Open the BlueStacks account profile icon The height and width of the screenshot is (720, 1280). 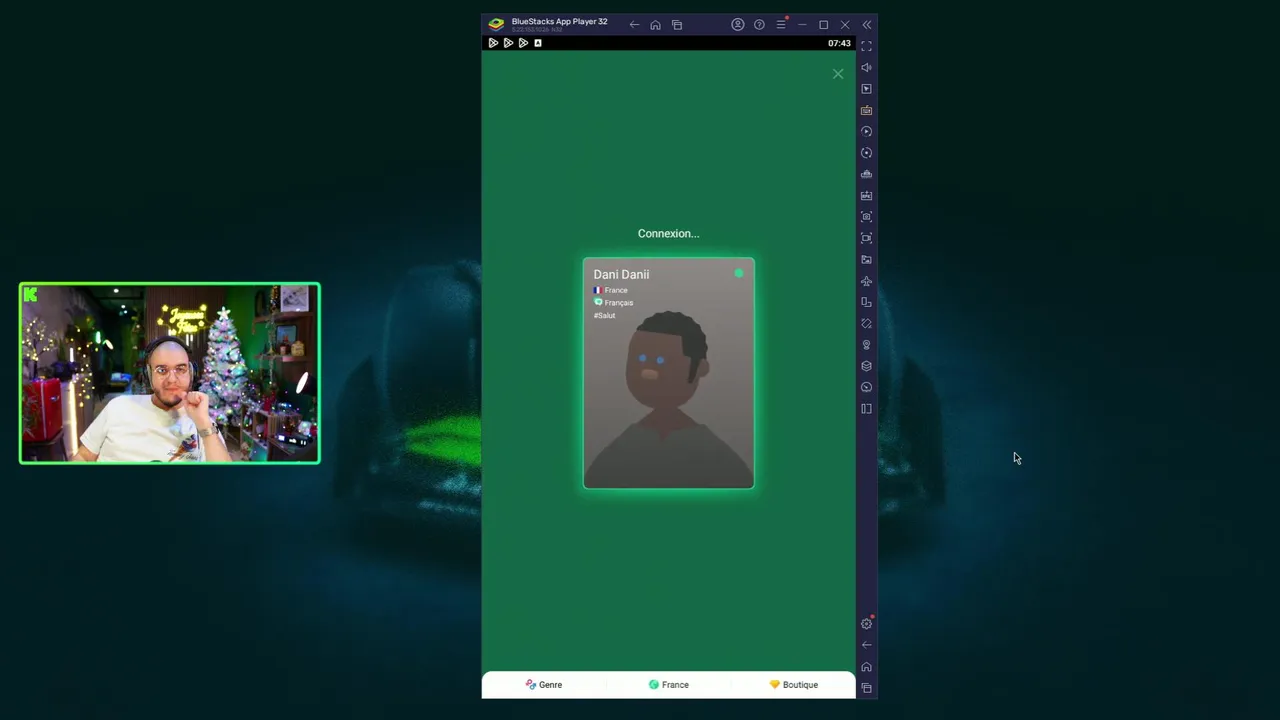[x=738, y=25]
